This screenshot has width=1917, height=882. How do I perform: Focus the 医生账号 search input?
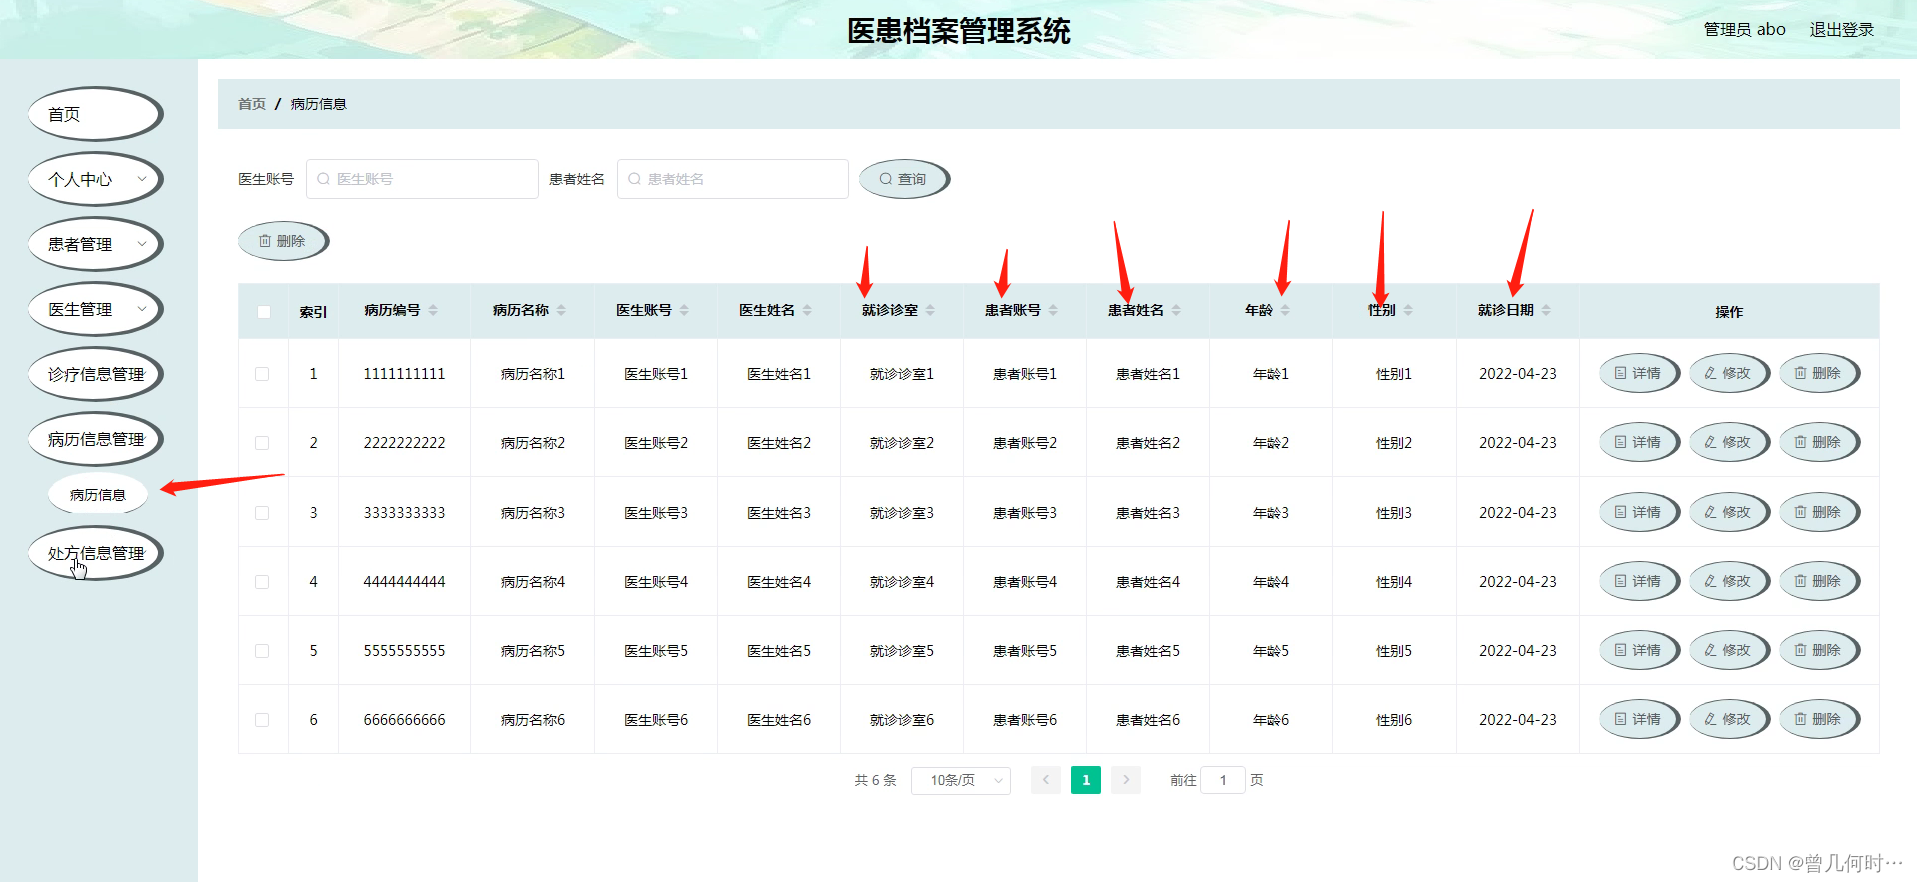click(422, 179)
